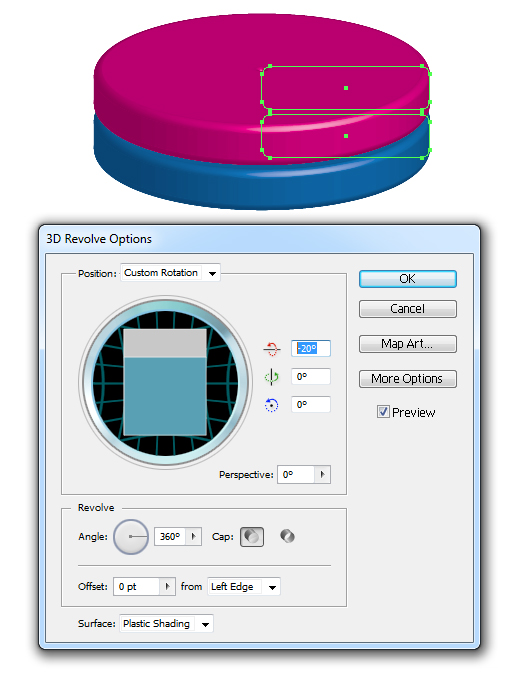The width and height of the screenshot is (519, 673).
Task: Click the Offset 0 pt field
Action: point(137,587)
